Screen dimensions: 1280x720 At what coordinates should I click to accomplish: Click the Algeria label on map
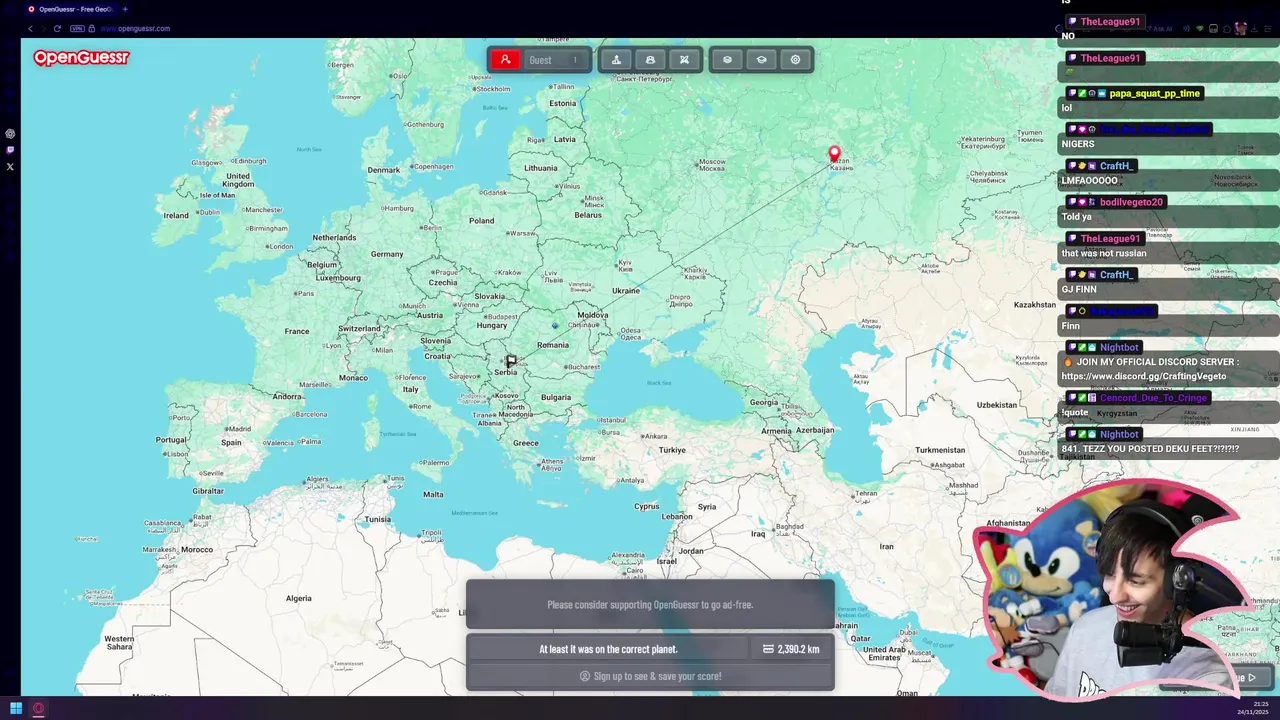[x=299, y=598]
